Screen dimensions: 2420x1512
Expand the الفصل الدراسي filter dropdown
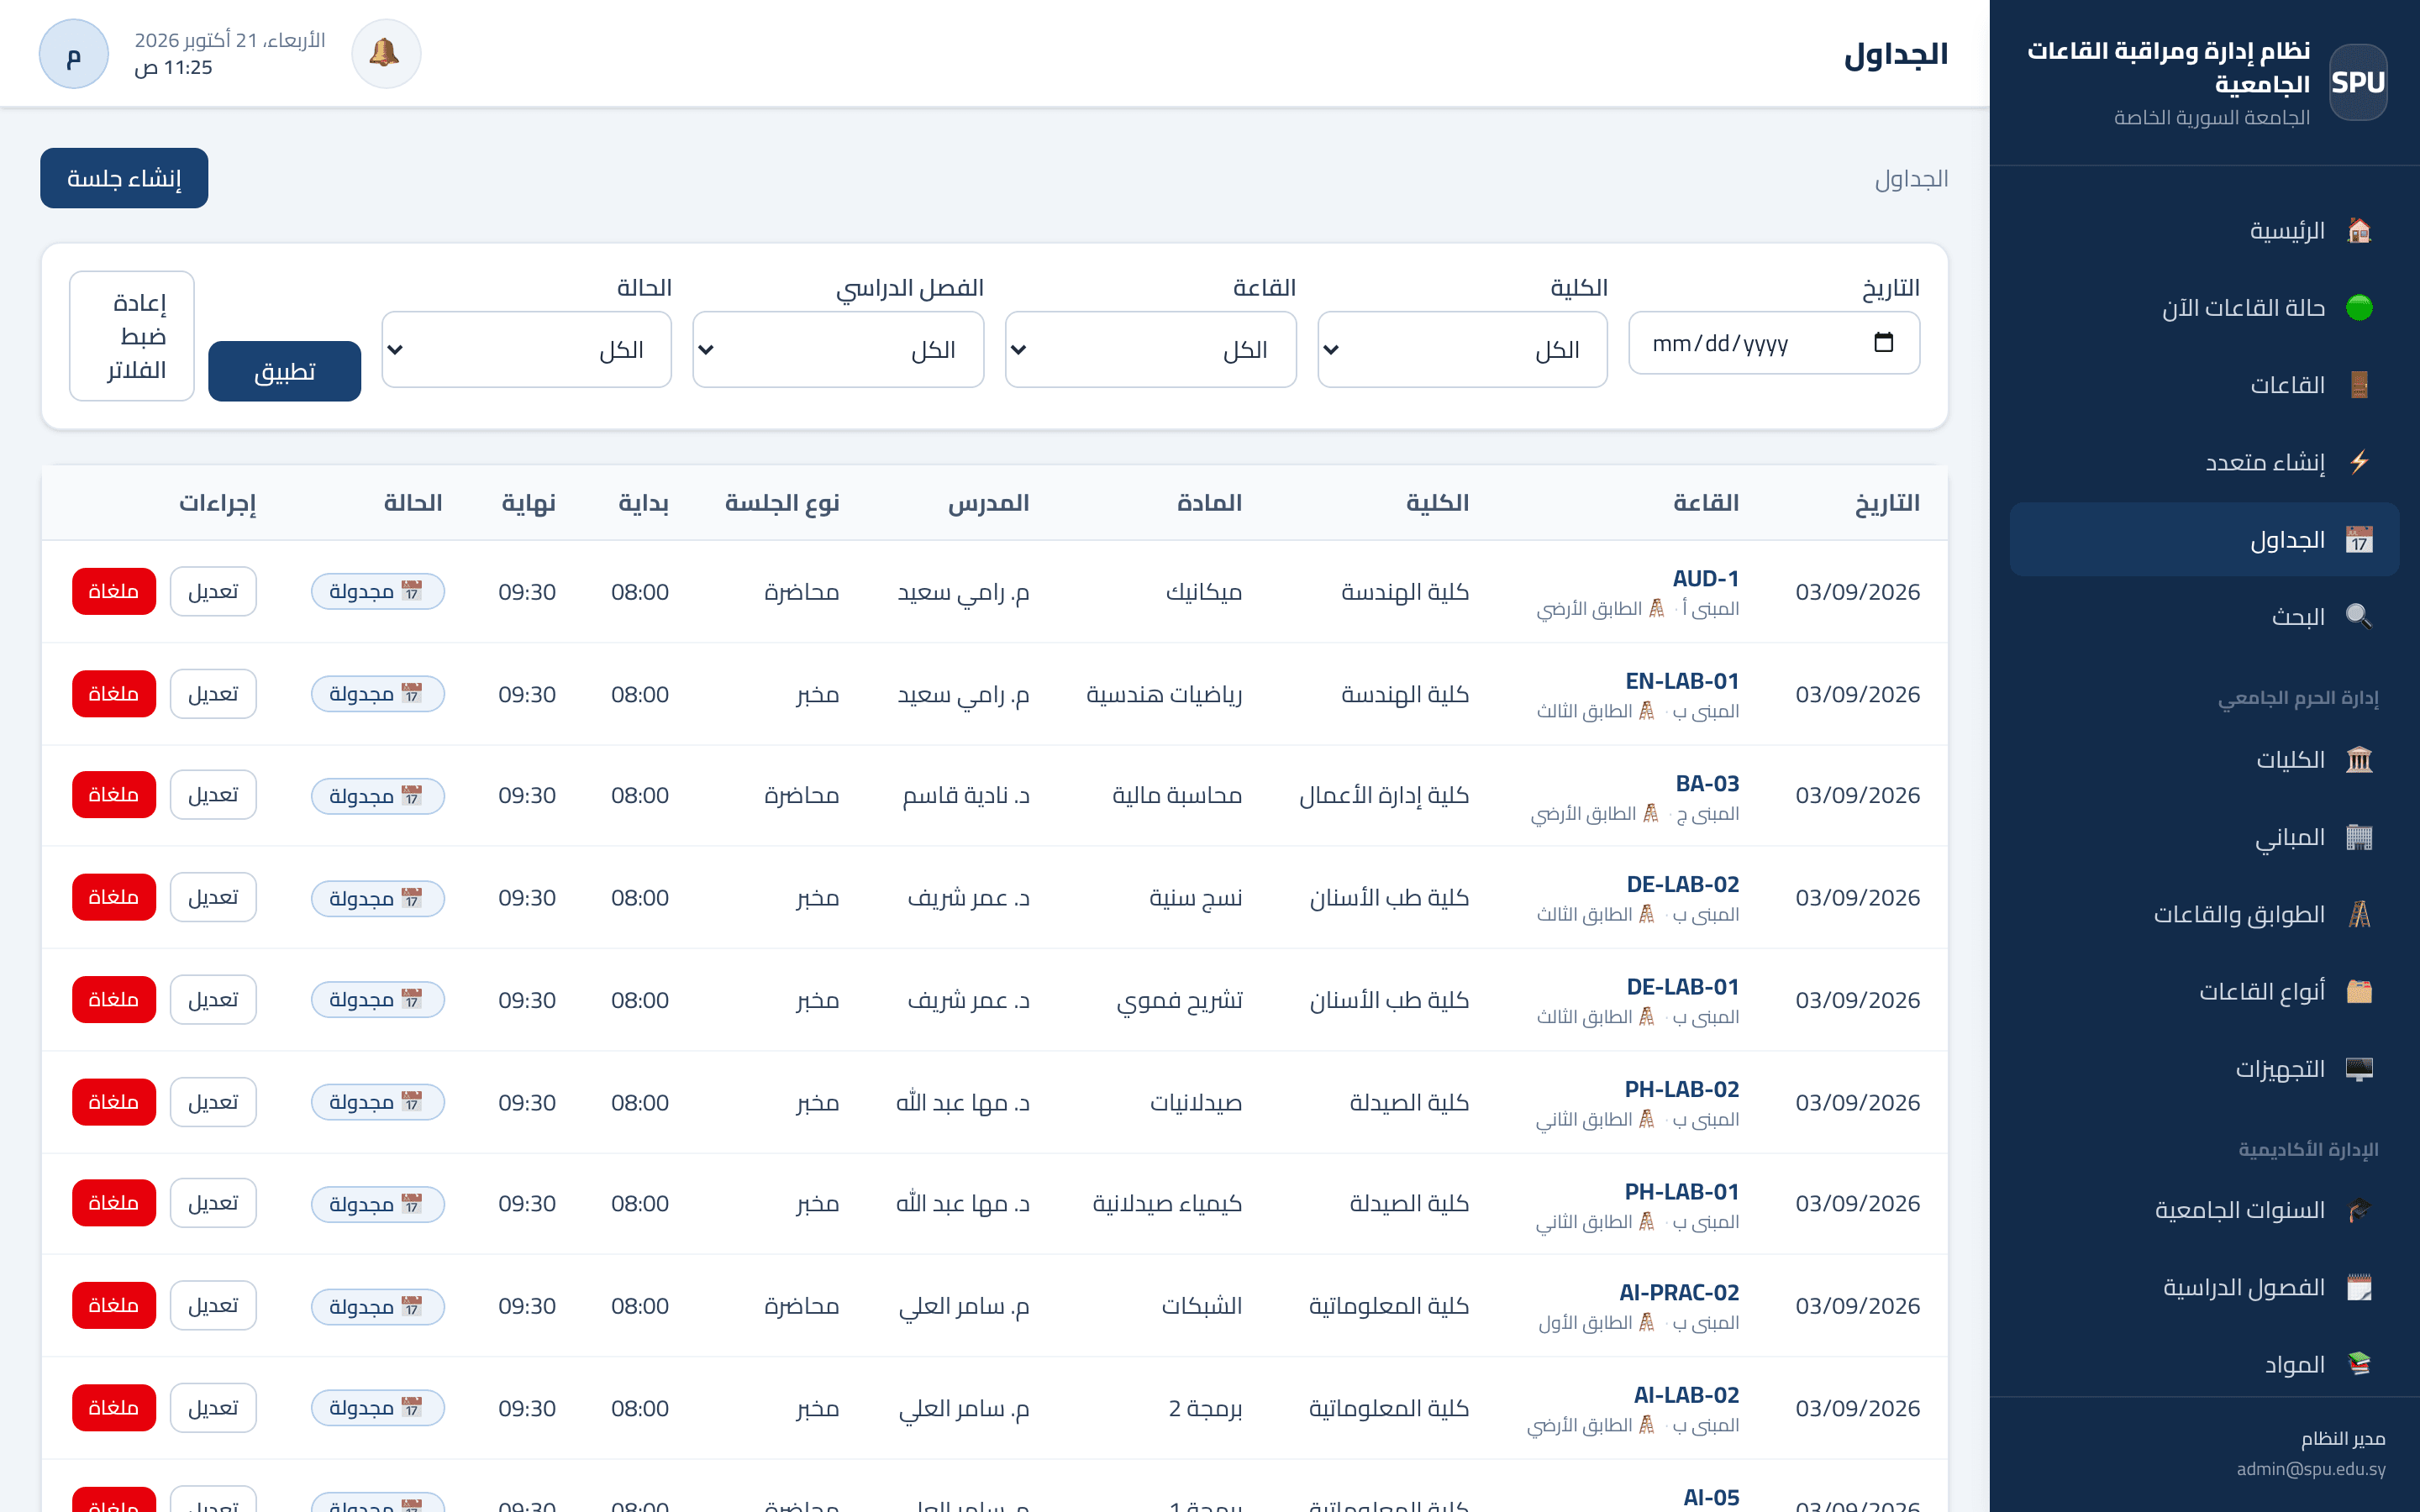point(838,349)
